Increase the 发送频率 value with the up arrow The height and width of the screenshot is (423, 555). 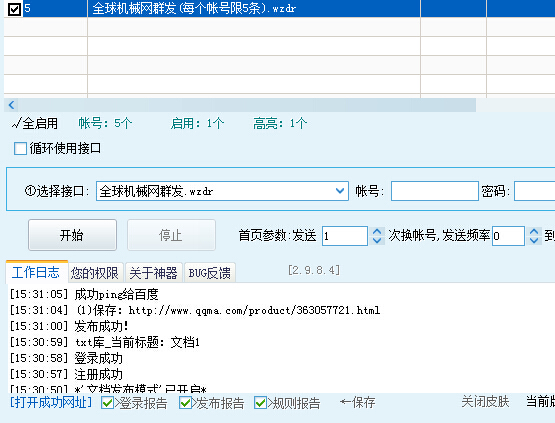[534, 231]
